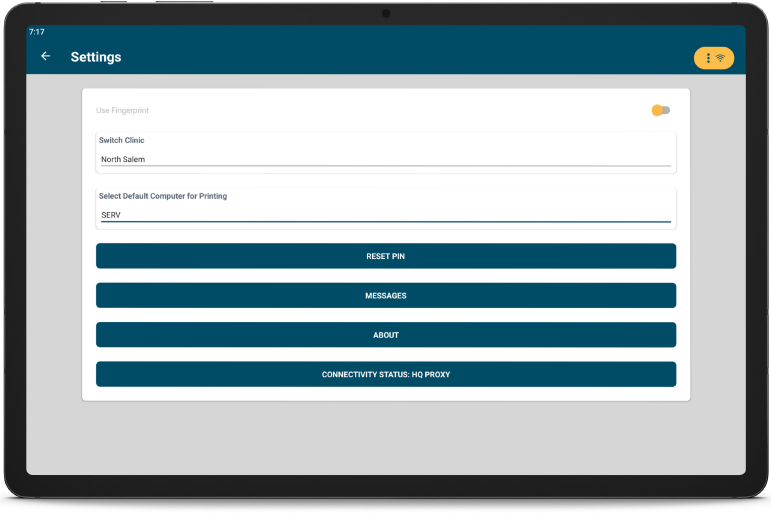
Task: Select the North Salem clinic value
Action: 123,159
